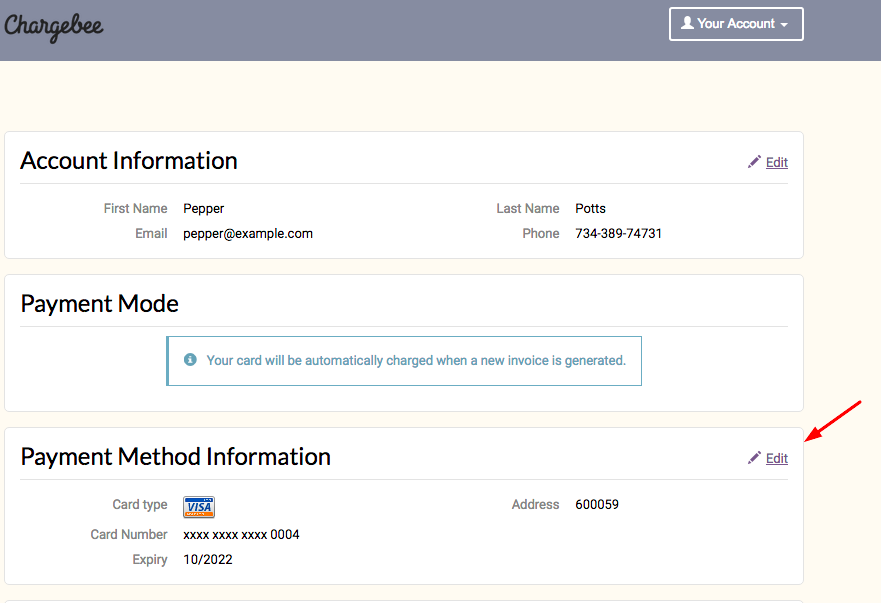Click the pencil icon beside Account Information
Viewport: 881px width, 603px height.
755,162
